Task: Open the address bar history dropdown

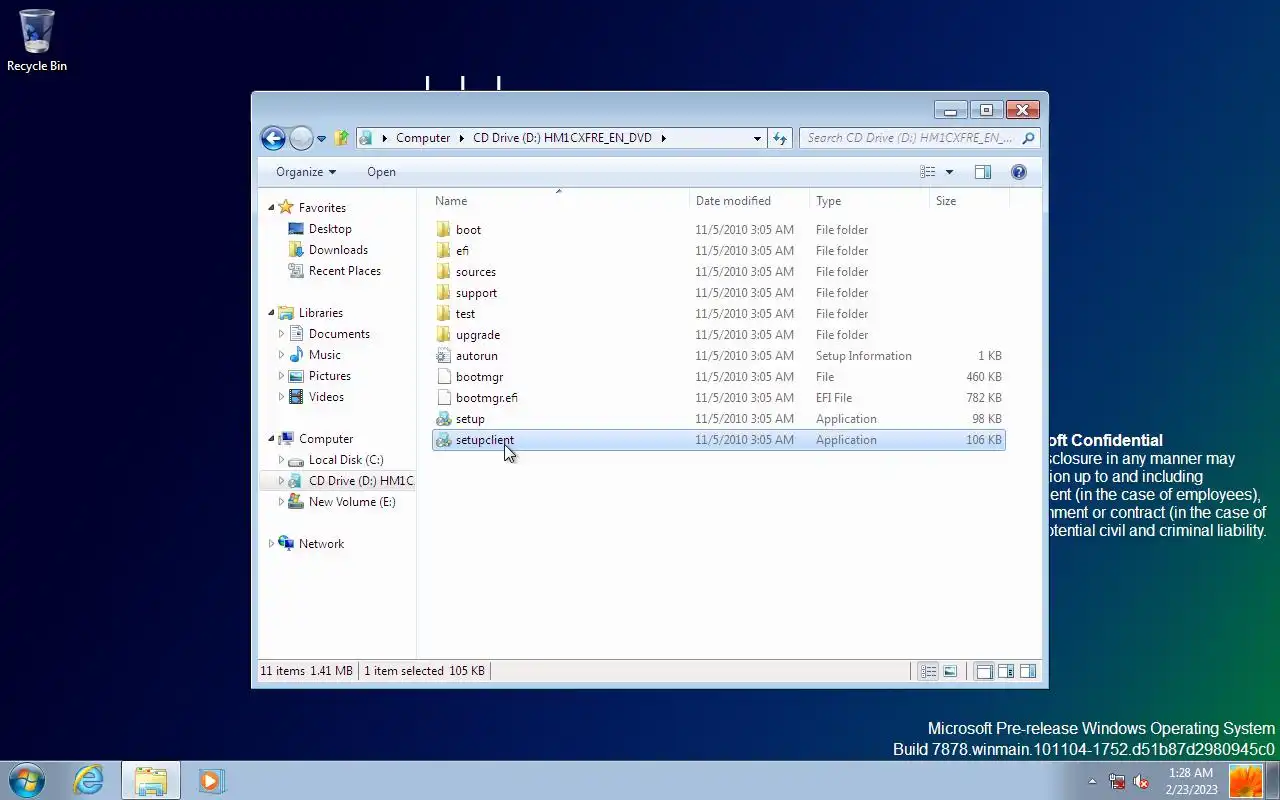Action: tap(757, 138)
